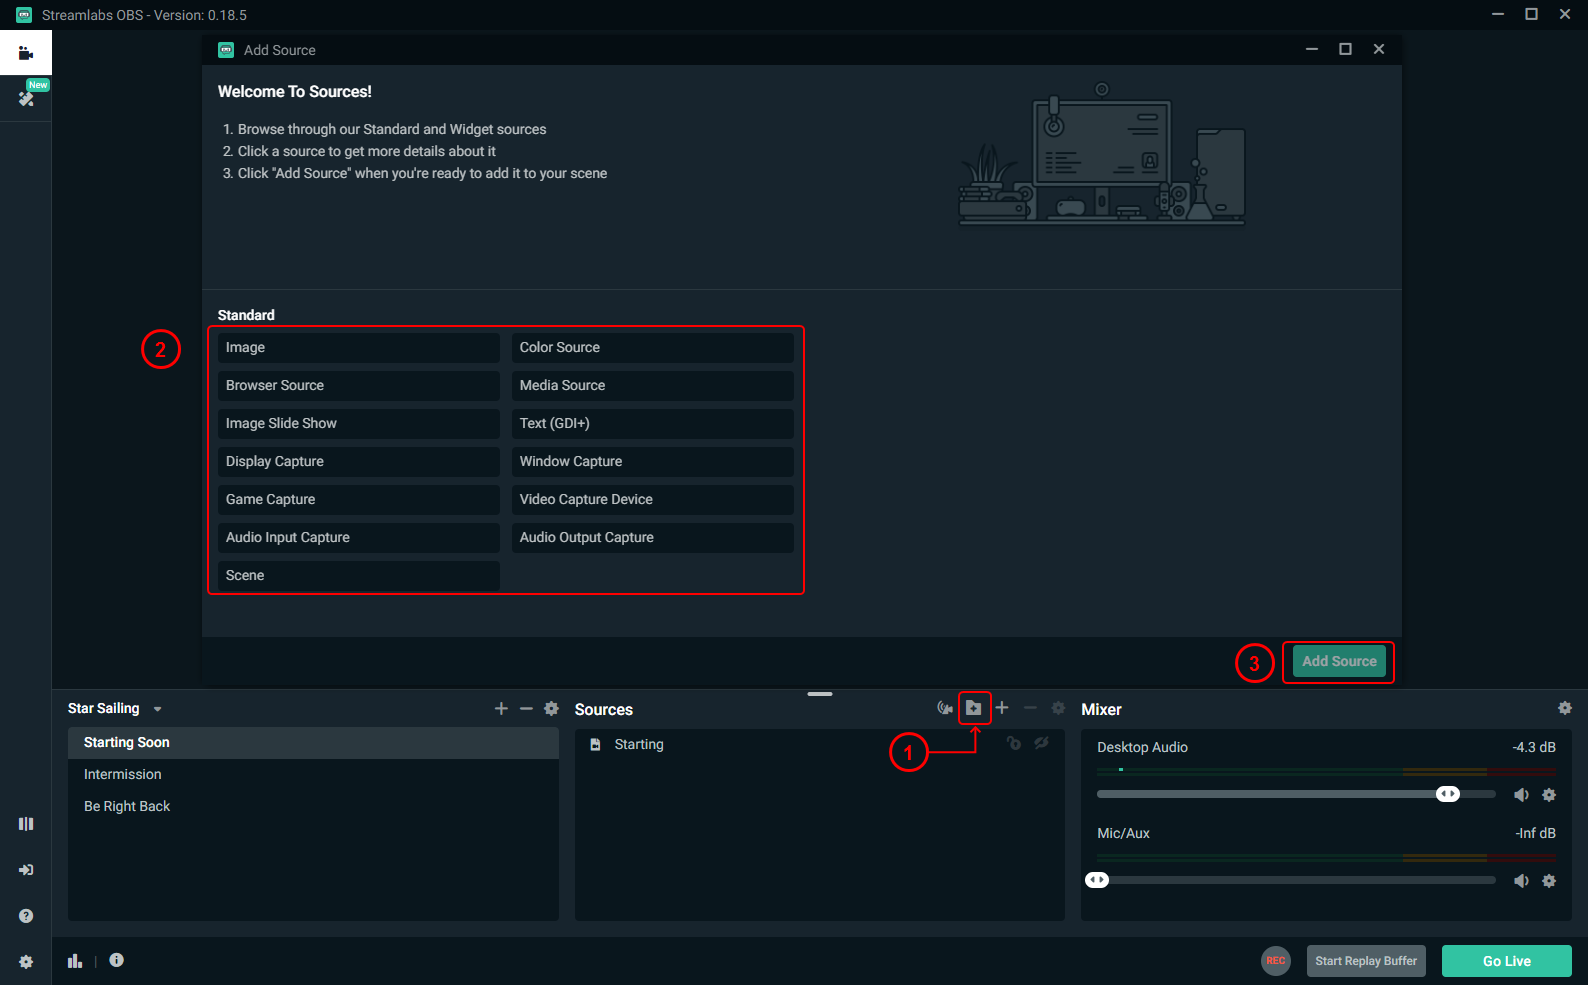Toggle visibility of Starting source
Image resolution: width=1588 pixels, height=985 pixels.
coord(1041,743)
